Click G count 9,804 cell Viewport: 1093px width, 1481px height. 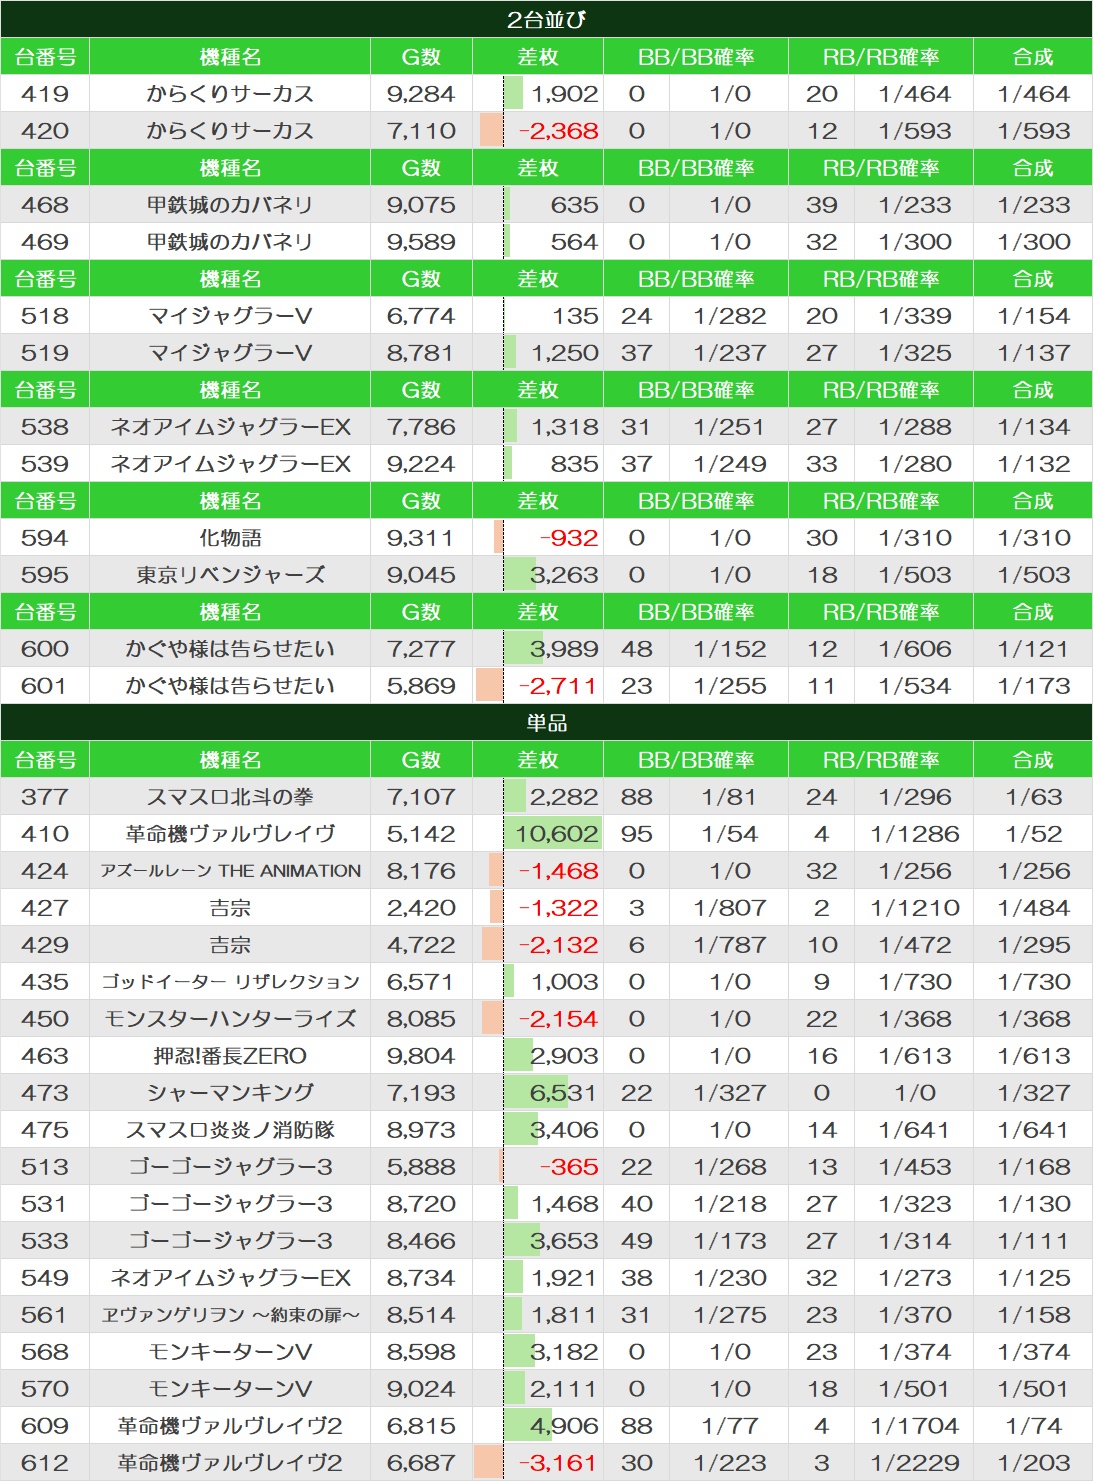pos(421,1056)
